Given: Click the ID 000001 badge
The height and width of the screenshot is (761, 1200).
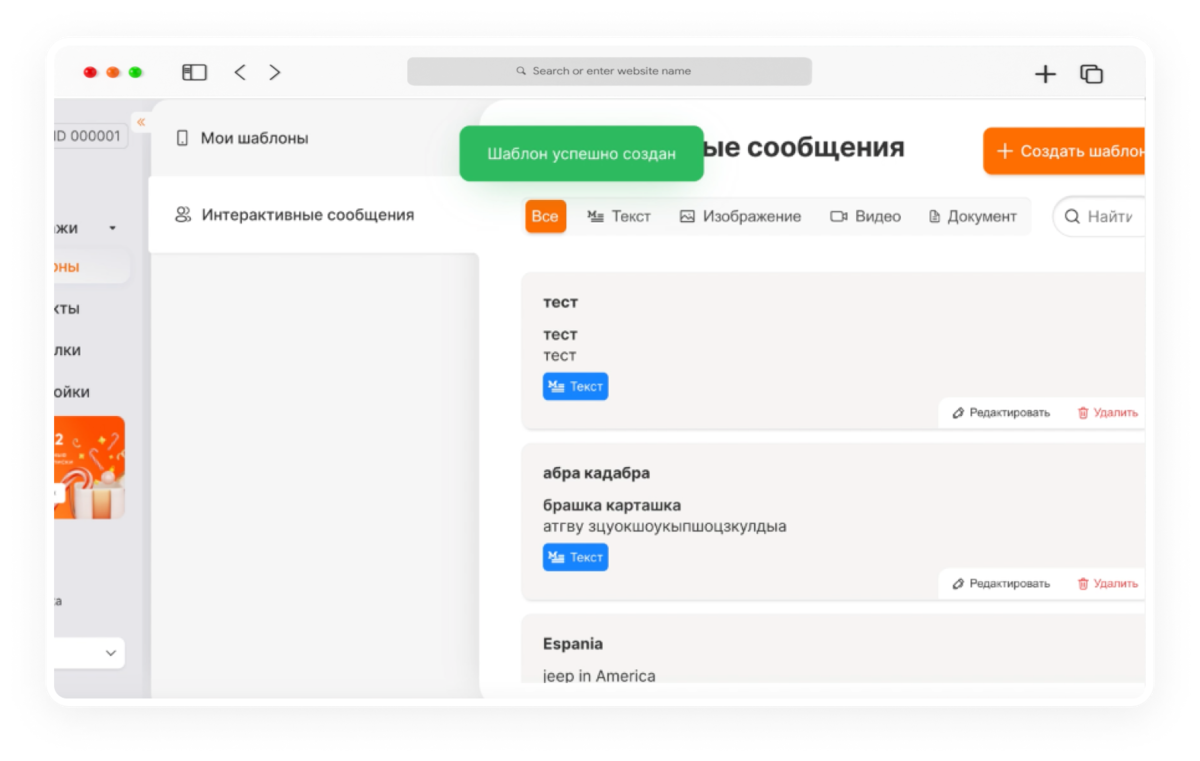Looking at the screenshot, I should coord(91,136).
